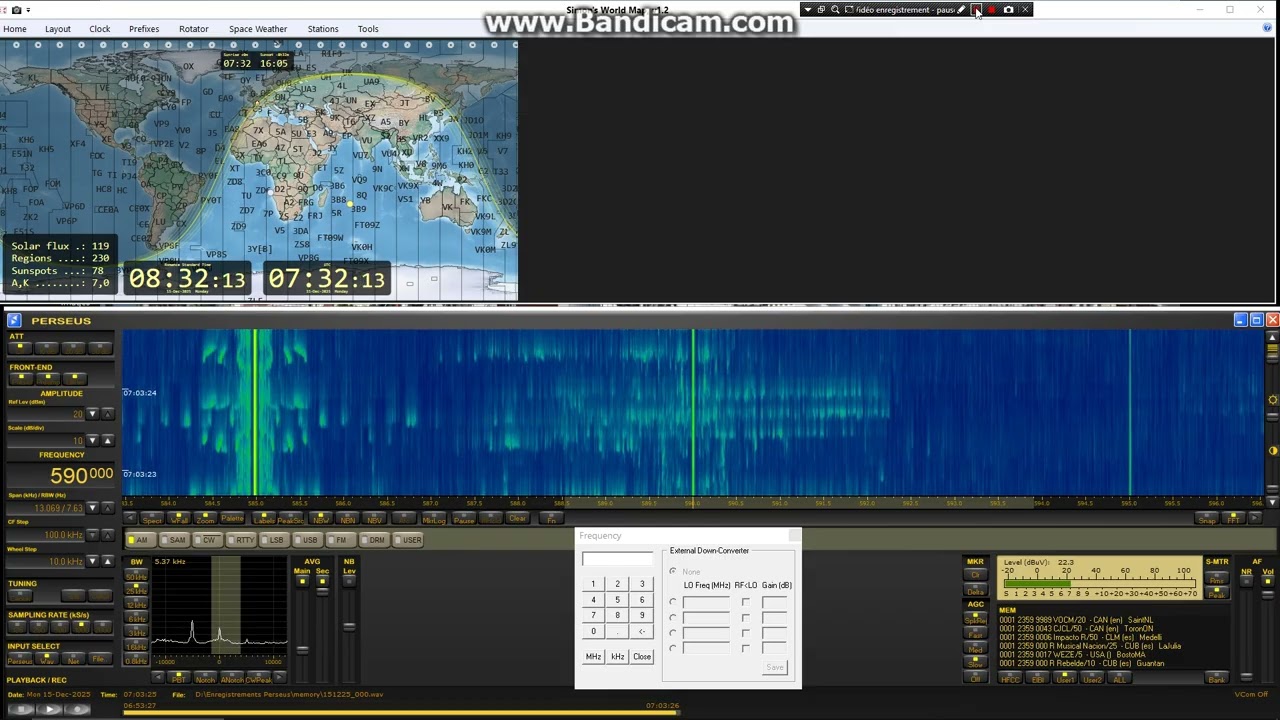Switch demodulation to CW
1280x720 pixels.
click(207, 540)
